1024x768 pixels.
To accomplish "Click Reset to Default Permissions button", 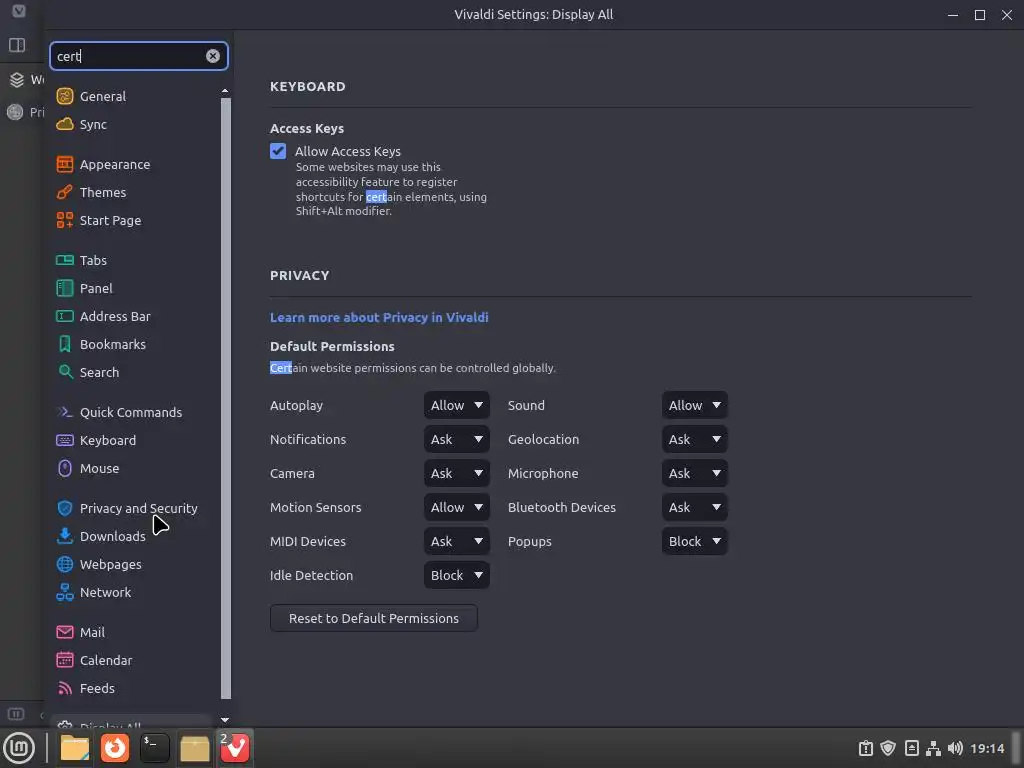I will (x=374, y=618).
